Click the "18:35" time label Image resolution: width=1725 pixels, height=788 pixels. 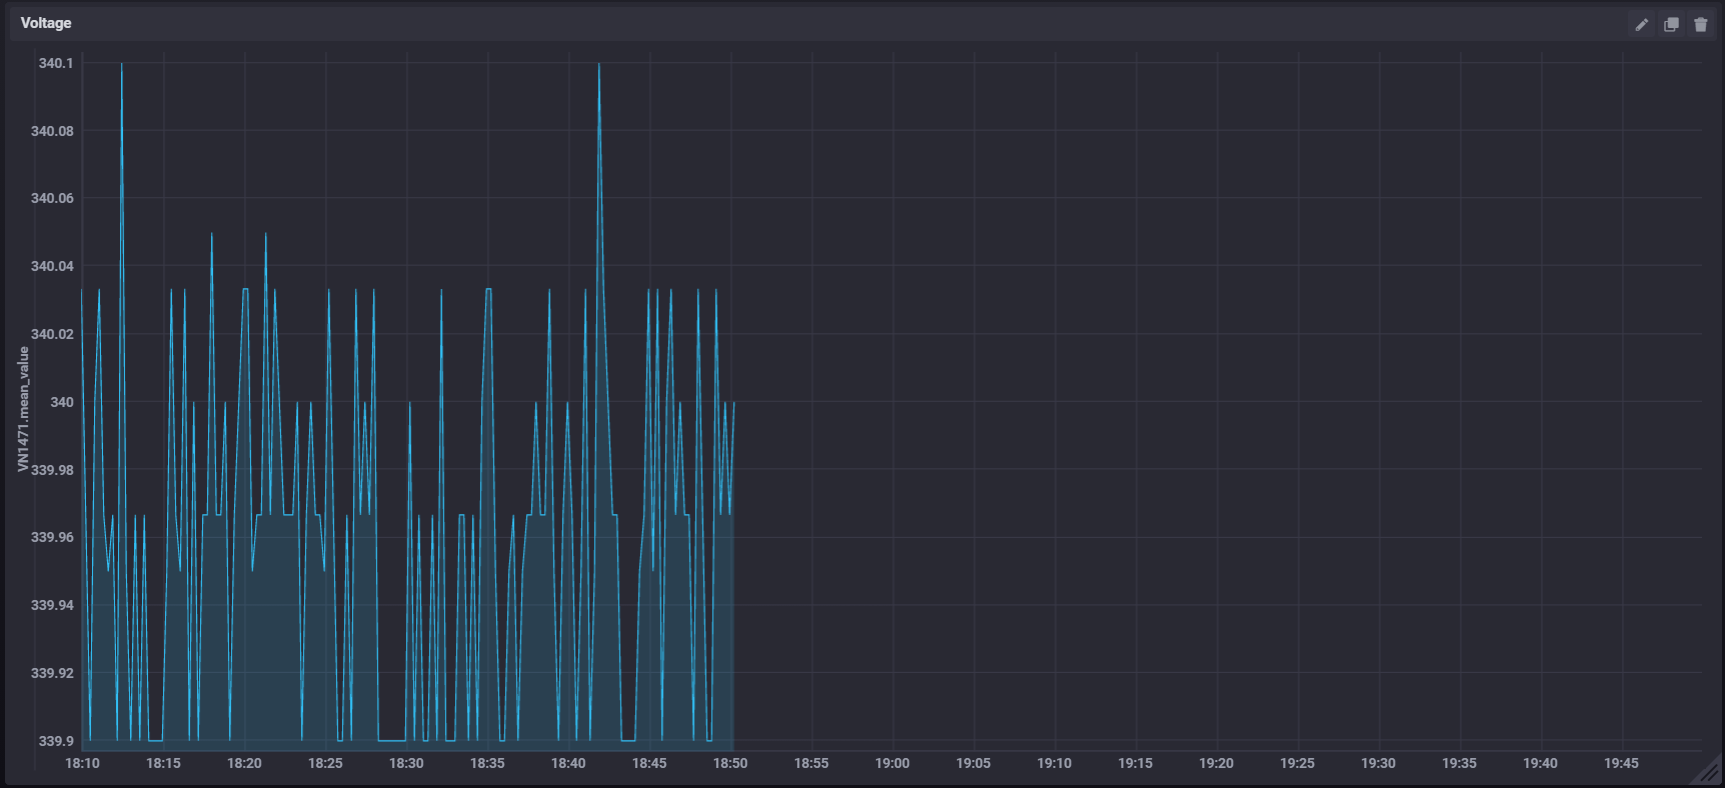487,763
